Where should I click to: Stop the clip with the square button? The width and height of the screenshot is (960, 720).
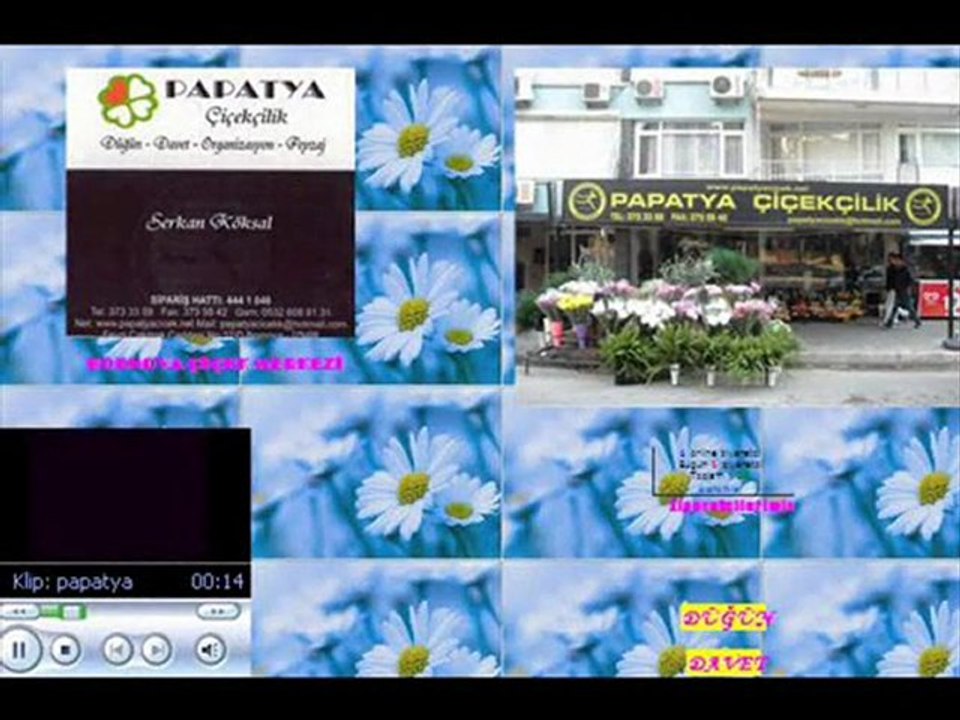[66, 650]
